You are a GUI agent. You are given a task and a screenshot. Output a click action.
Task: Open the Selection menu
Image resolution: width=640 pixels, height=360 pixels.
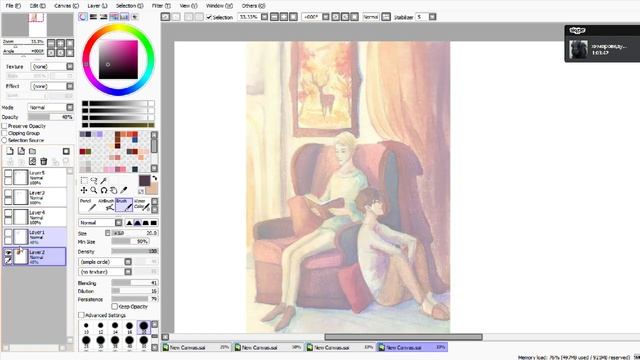click(129, 6)
